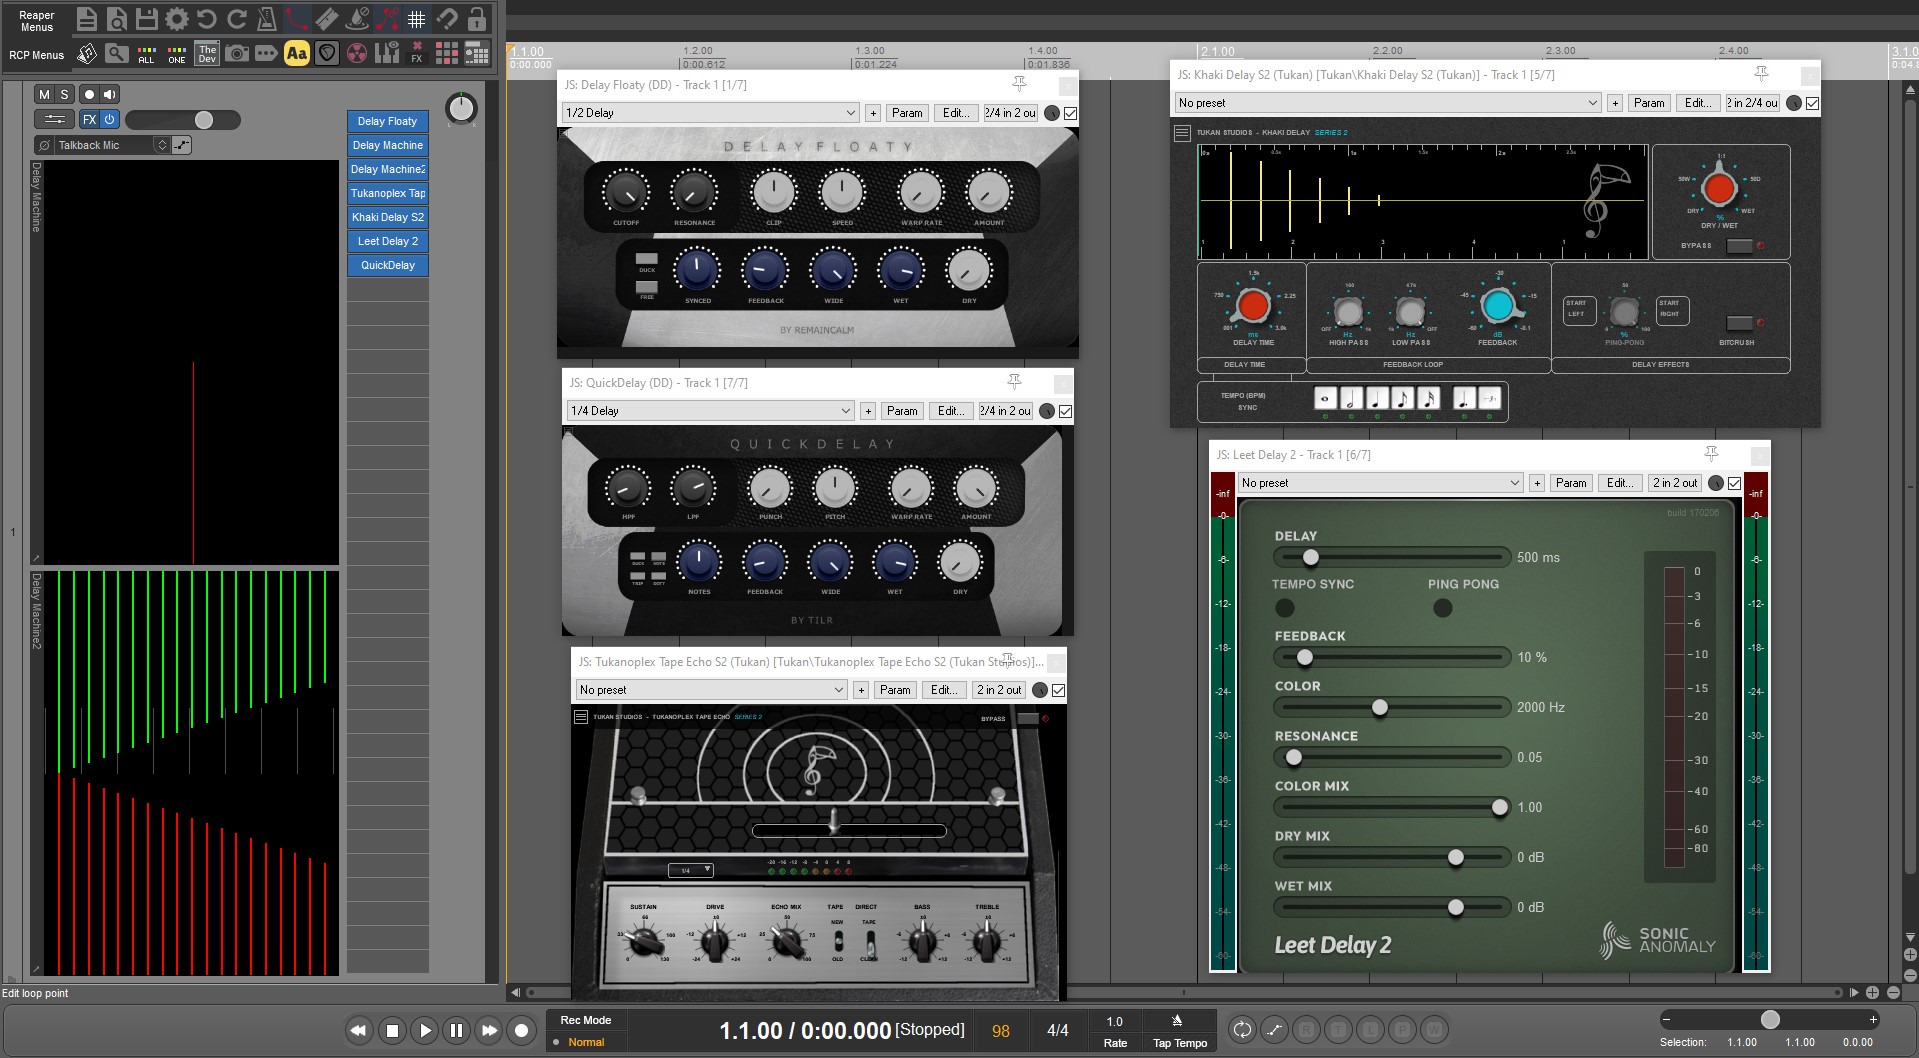Viewport: 1919px width, 1058px height.
Task: Enable Tempo Sync in Leet Delay 2
Action: coord(1285,607)
